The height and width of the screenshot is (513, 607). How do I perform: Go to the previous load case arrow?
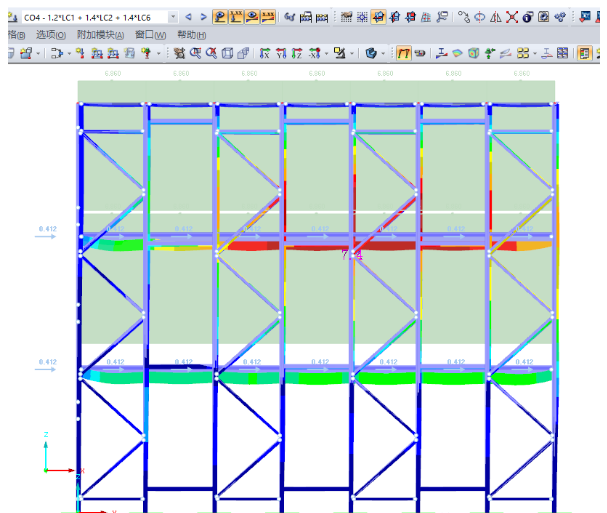click(x=189, y=17)
